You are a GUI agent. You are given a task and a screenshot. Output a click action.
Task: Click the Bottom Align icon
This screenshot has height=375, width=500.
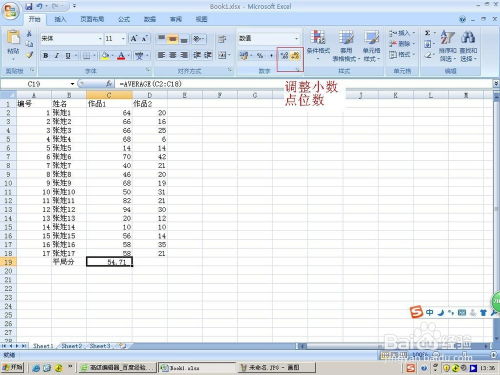(x=184, y=39)
